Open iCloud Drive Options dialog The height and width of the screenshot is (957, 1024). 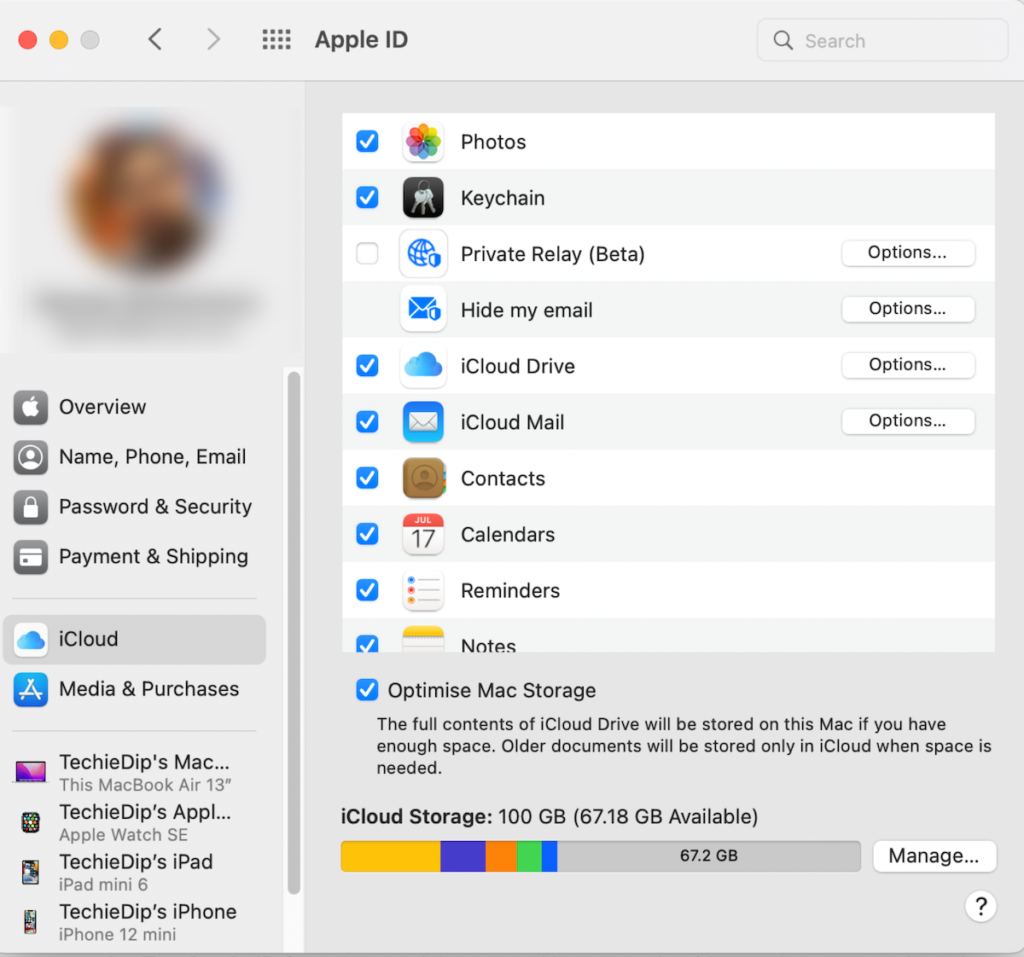[x=907, y=365]
